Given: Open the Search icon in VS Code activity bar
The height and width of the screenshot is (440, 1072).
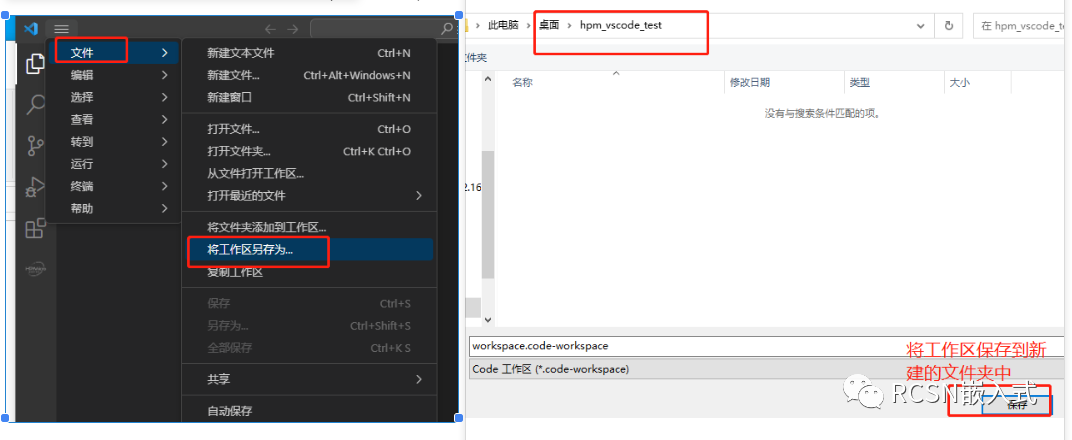Looking at the screenshot, I should coord(35,105).
